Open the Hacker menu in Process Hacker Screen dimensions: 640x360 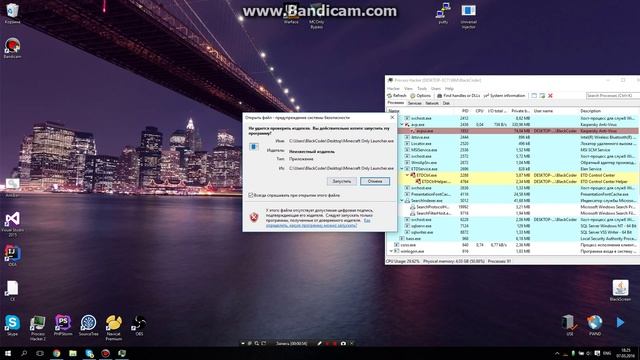[393, 89]
